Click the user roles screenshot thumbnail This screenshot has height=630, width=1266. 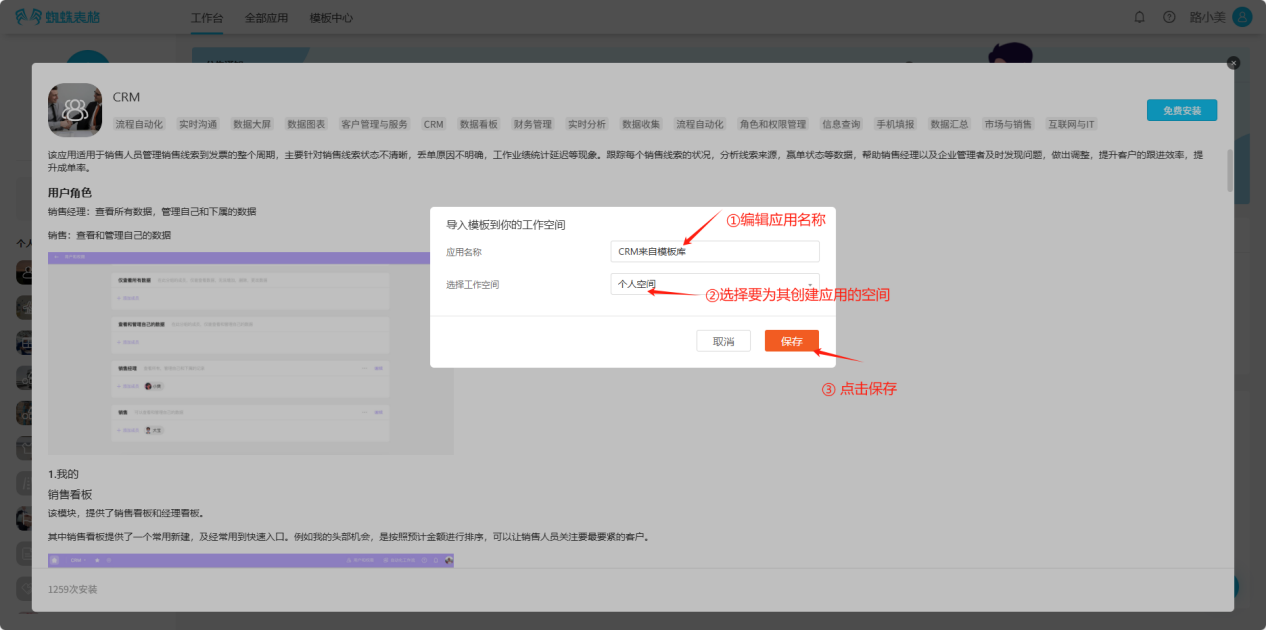250,353
